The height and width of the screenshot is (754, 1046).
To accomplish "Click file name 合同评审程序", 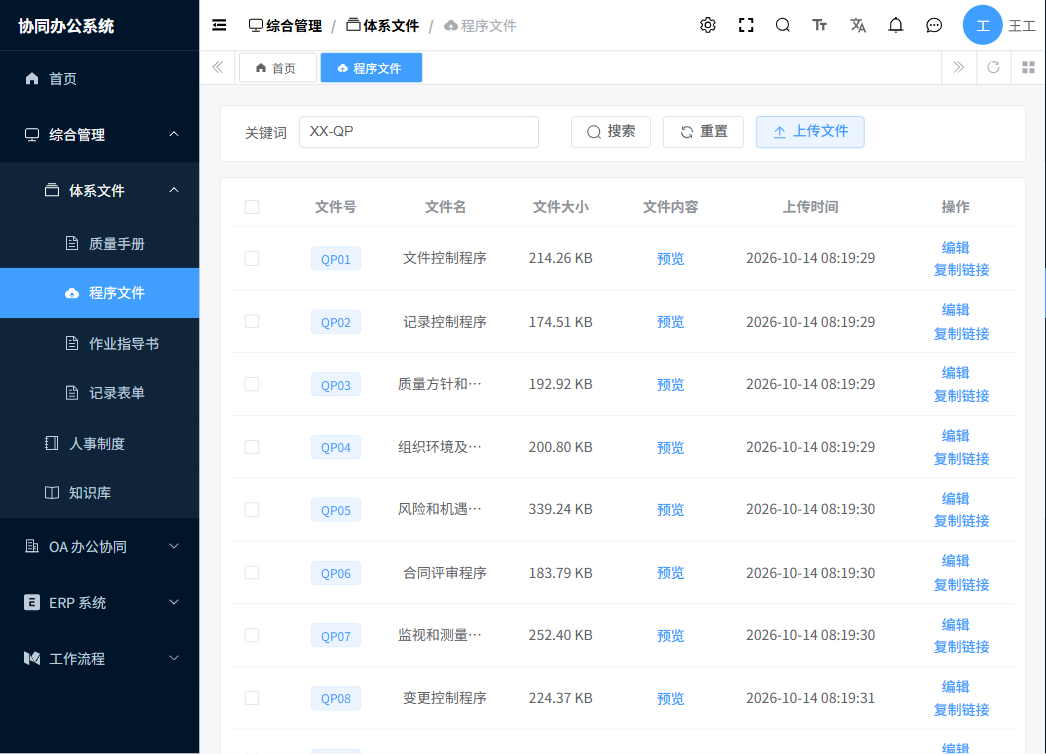I will [x=445, y=573].
